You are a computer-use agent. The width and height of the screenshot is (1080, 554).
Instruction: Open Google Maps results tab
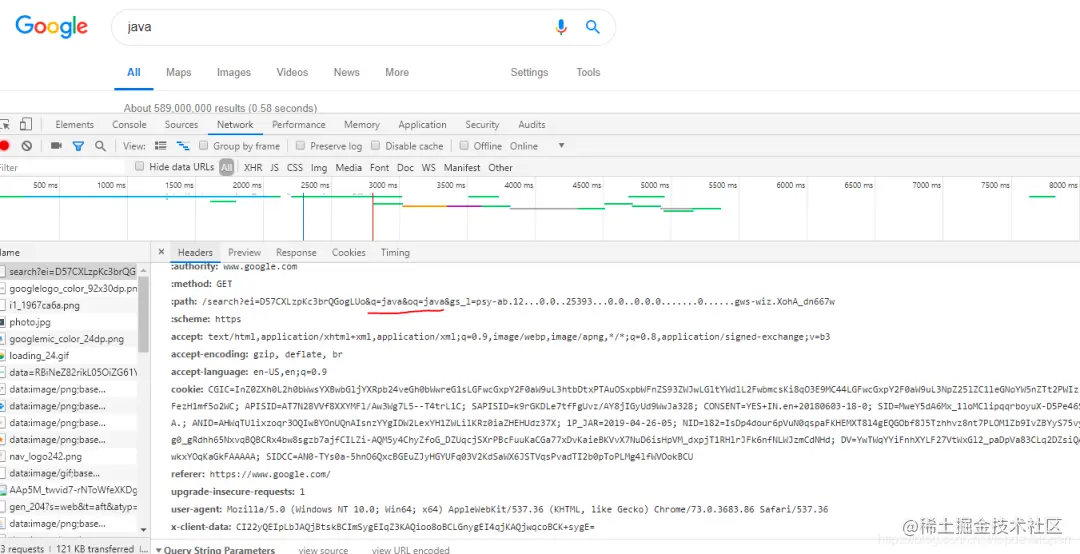pos(178,72)
